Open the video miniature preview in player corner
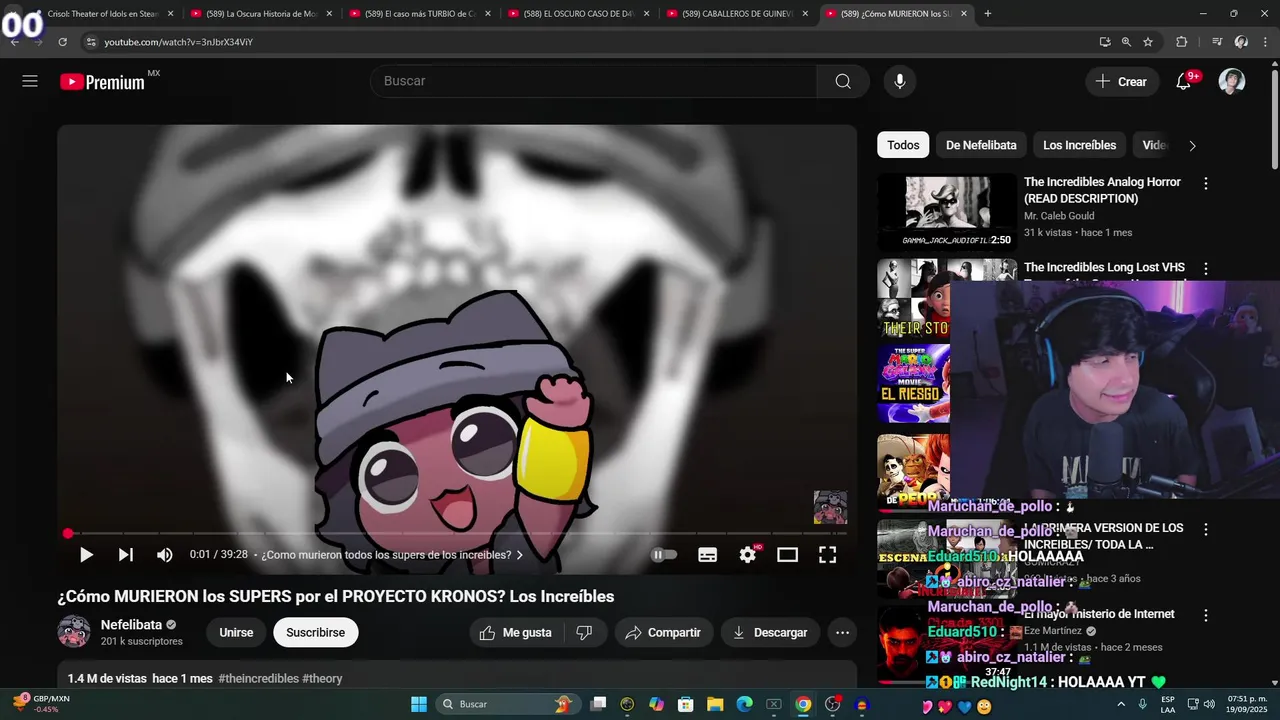 (830, 507)
